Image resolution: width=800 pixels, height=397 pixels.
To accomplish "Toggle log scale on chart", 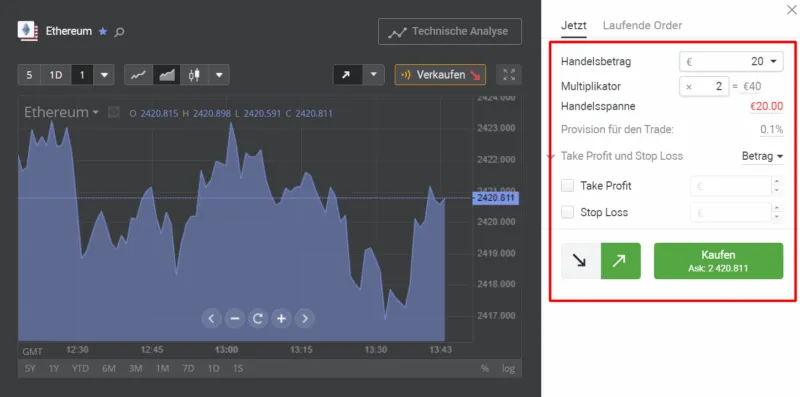I will click(508, 368).
